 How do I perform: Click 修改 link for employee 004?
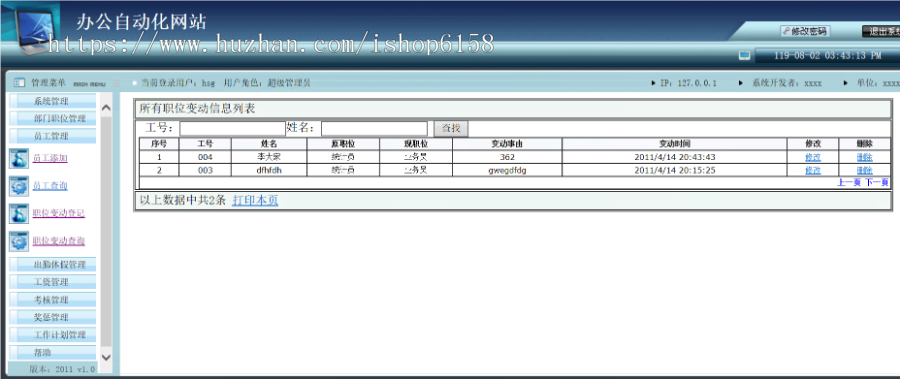(x=813, y=157)
